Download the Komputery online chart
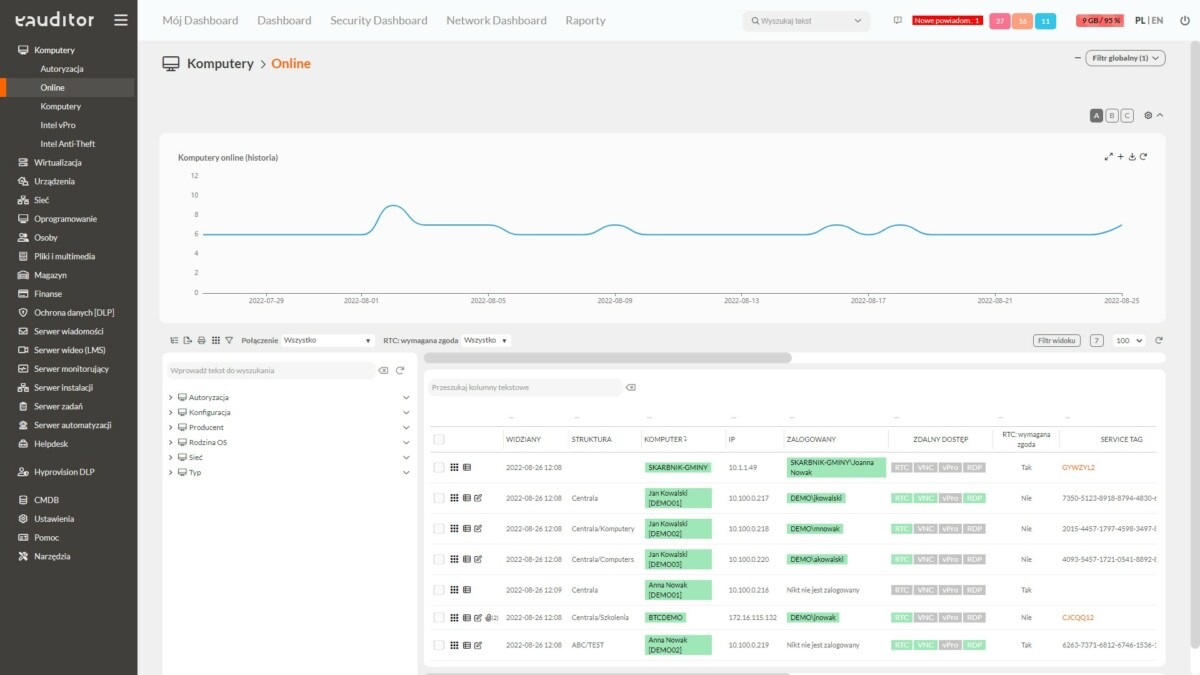This screenshot has width=1200, height=675. (x=1130, y=156)
